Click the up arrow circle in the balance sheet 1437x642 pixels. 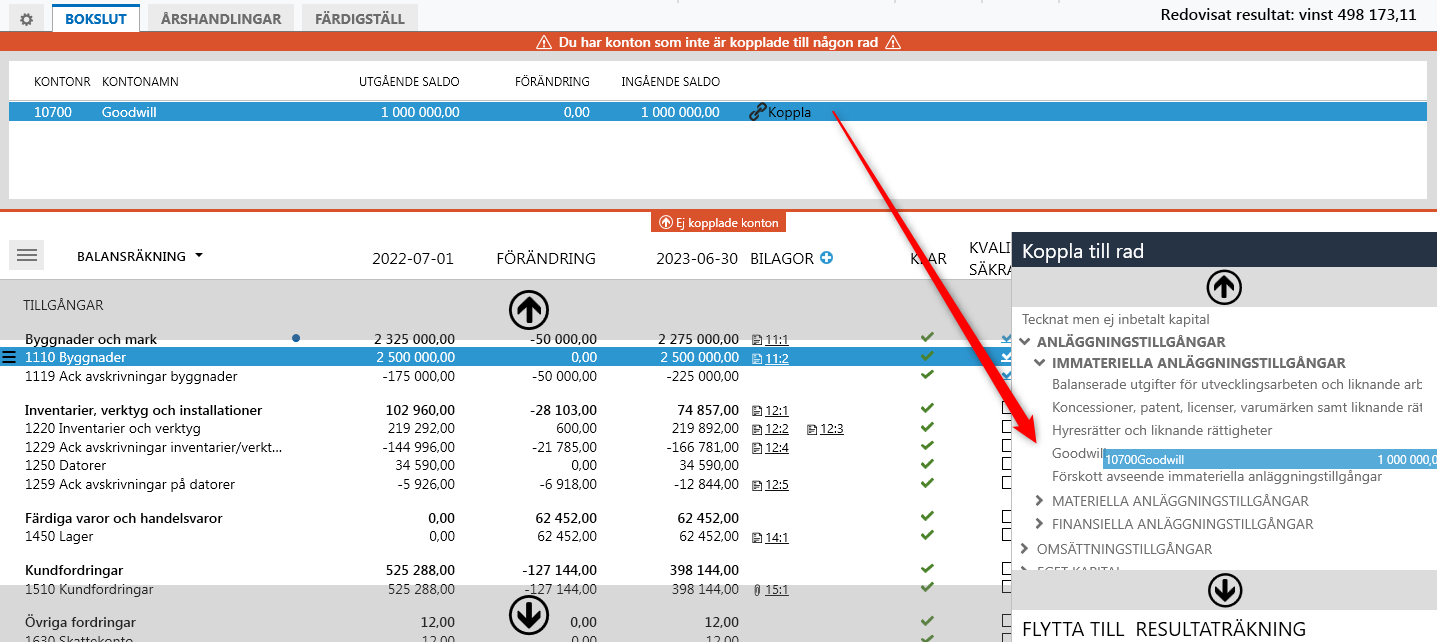click(529, 310)
